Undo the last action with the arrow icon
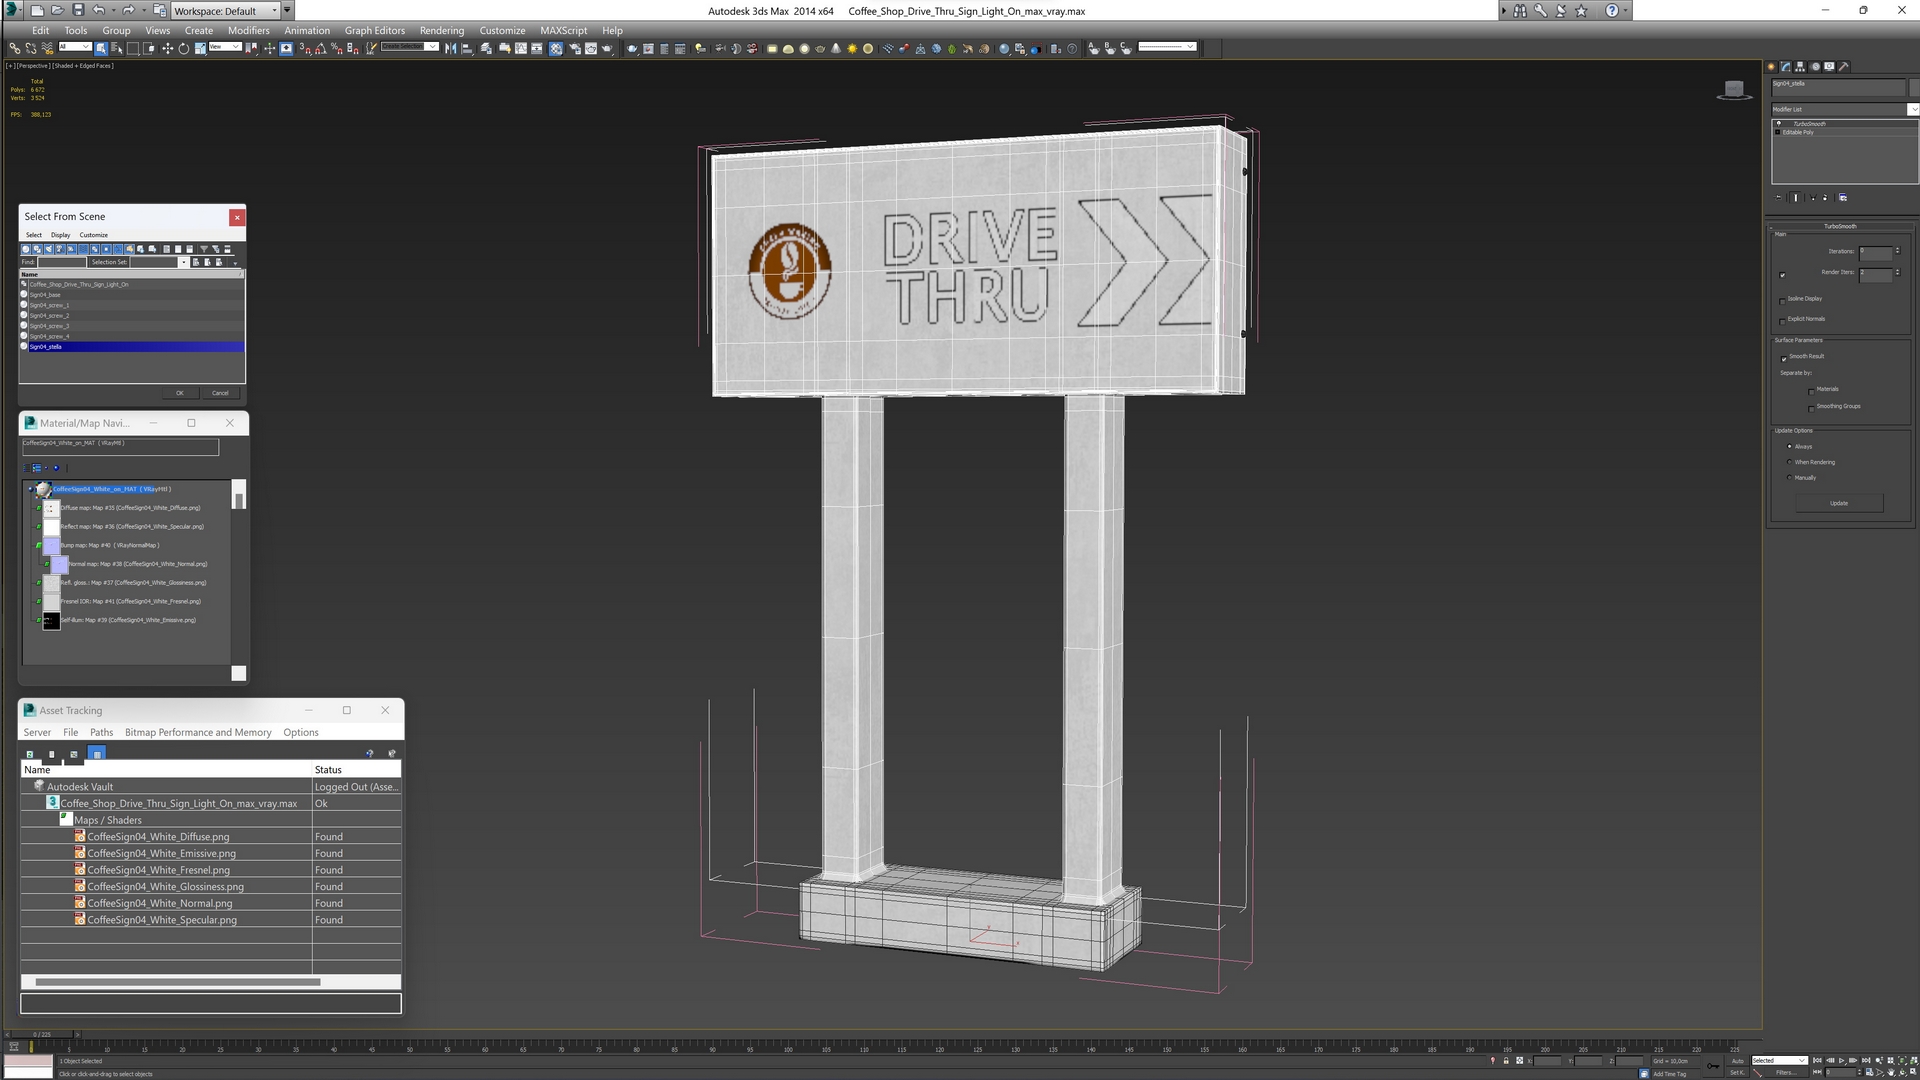 click(98, 10)
